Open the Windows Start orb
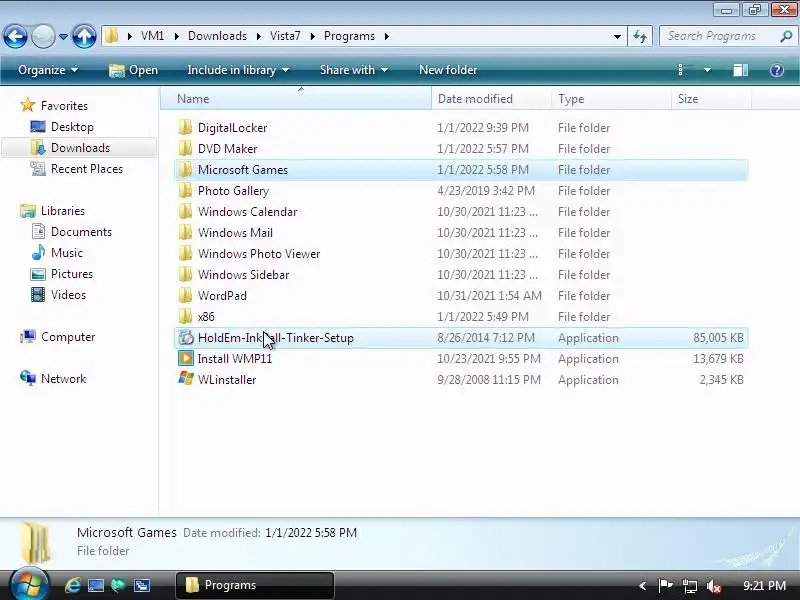 [29, 584]
